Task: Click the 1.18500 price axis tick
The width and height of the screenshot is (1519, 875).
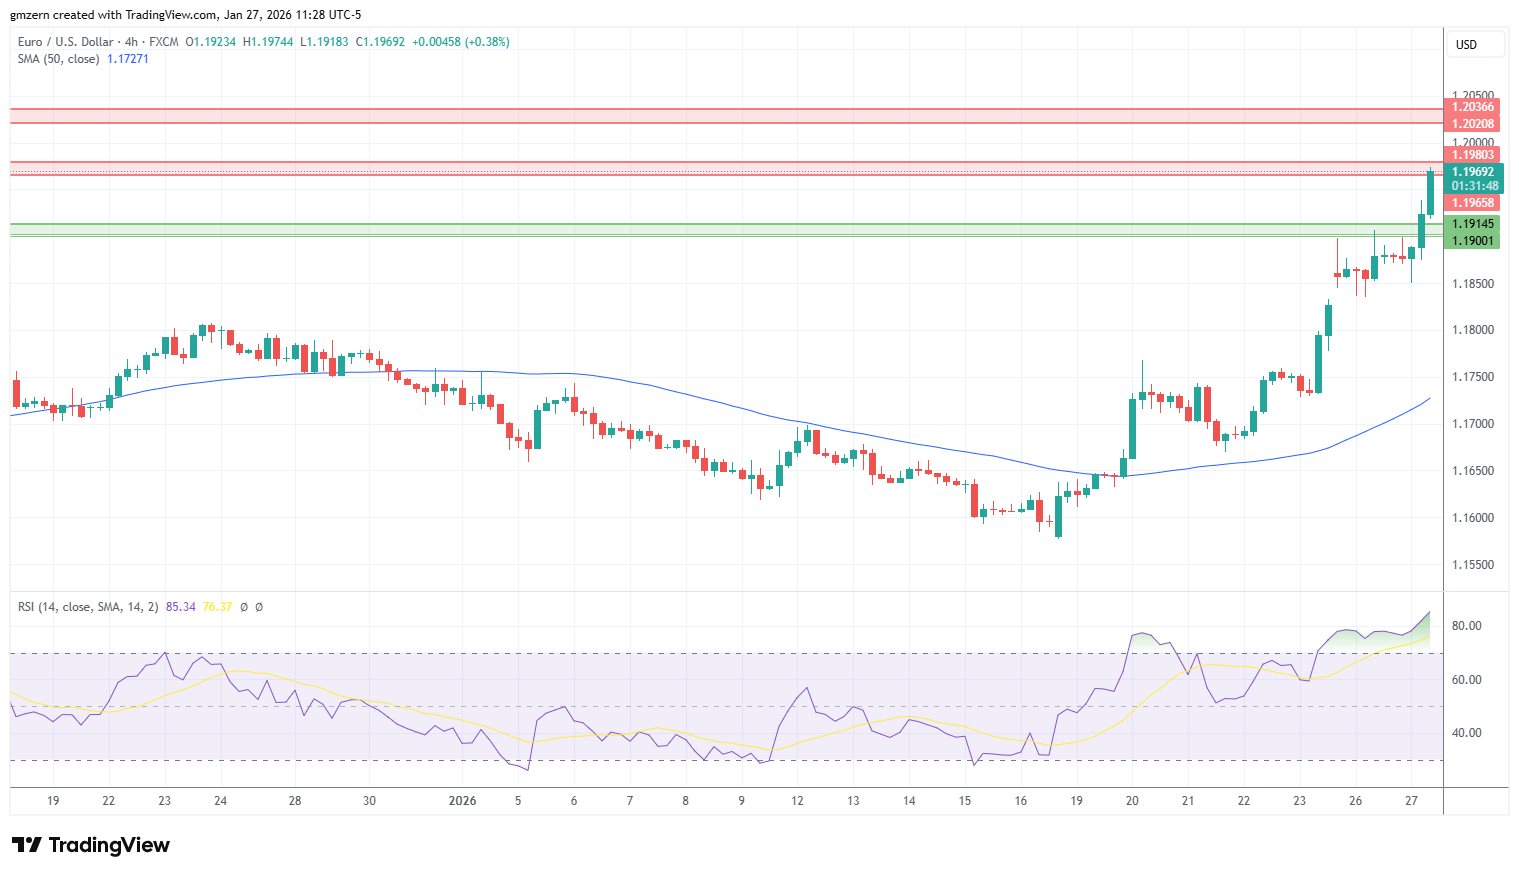Action: point(1473,284)
